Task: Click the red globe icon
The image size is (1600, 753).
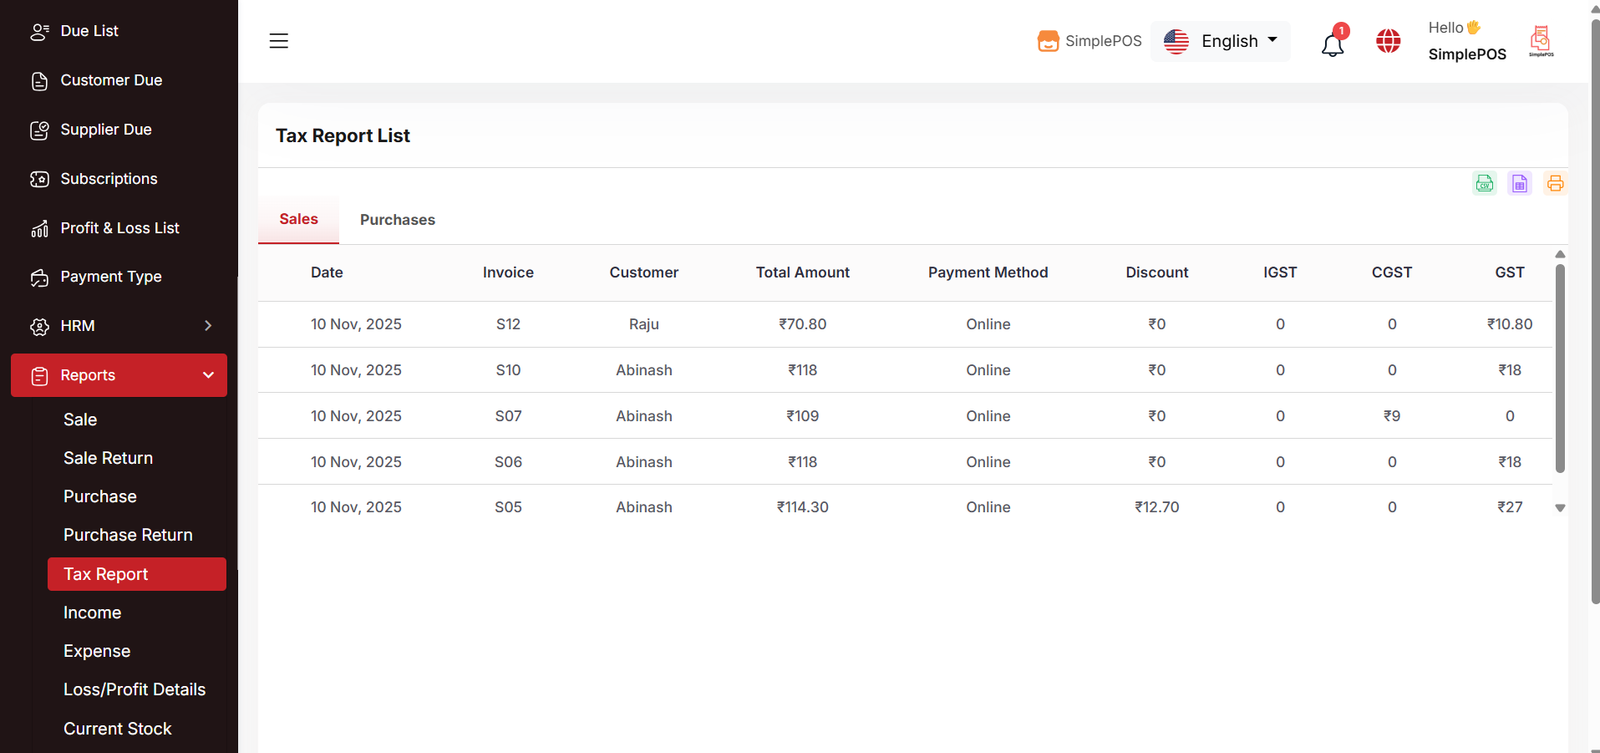Action: coord(1388,41)
